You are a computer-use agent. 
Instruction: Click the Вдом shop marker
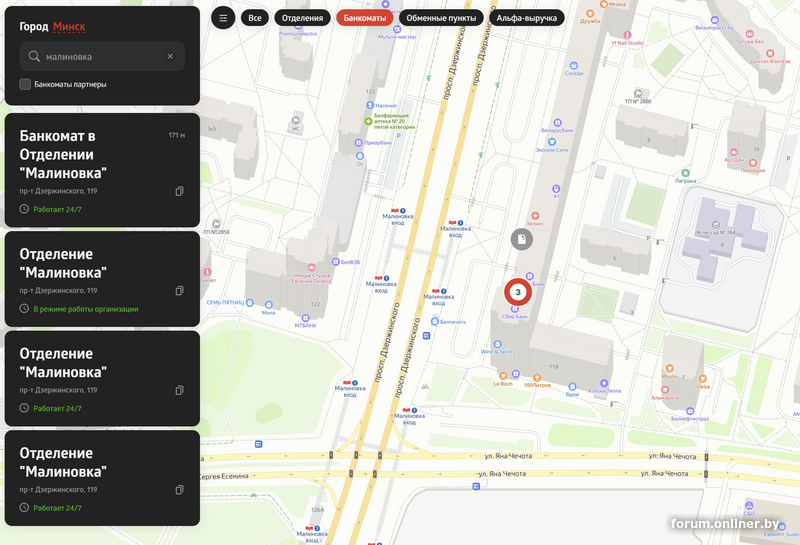coord(572,387)
